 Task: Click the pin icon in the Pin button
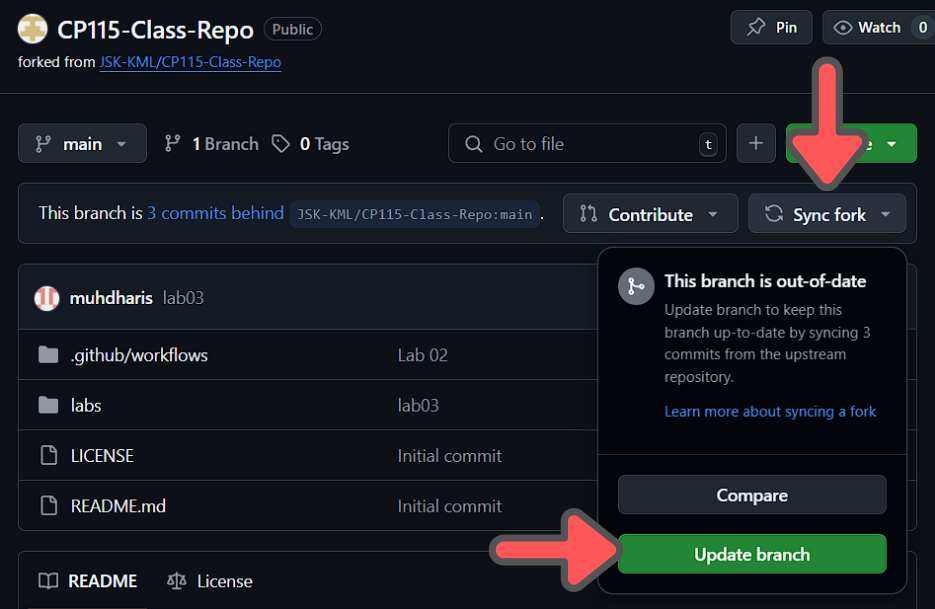[x=756, y=27]
